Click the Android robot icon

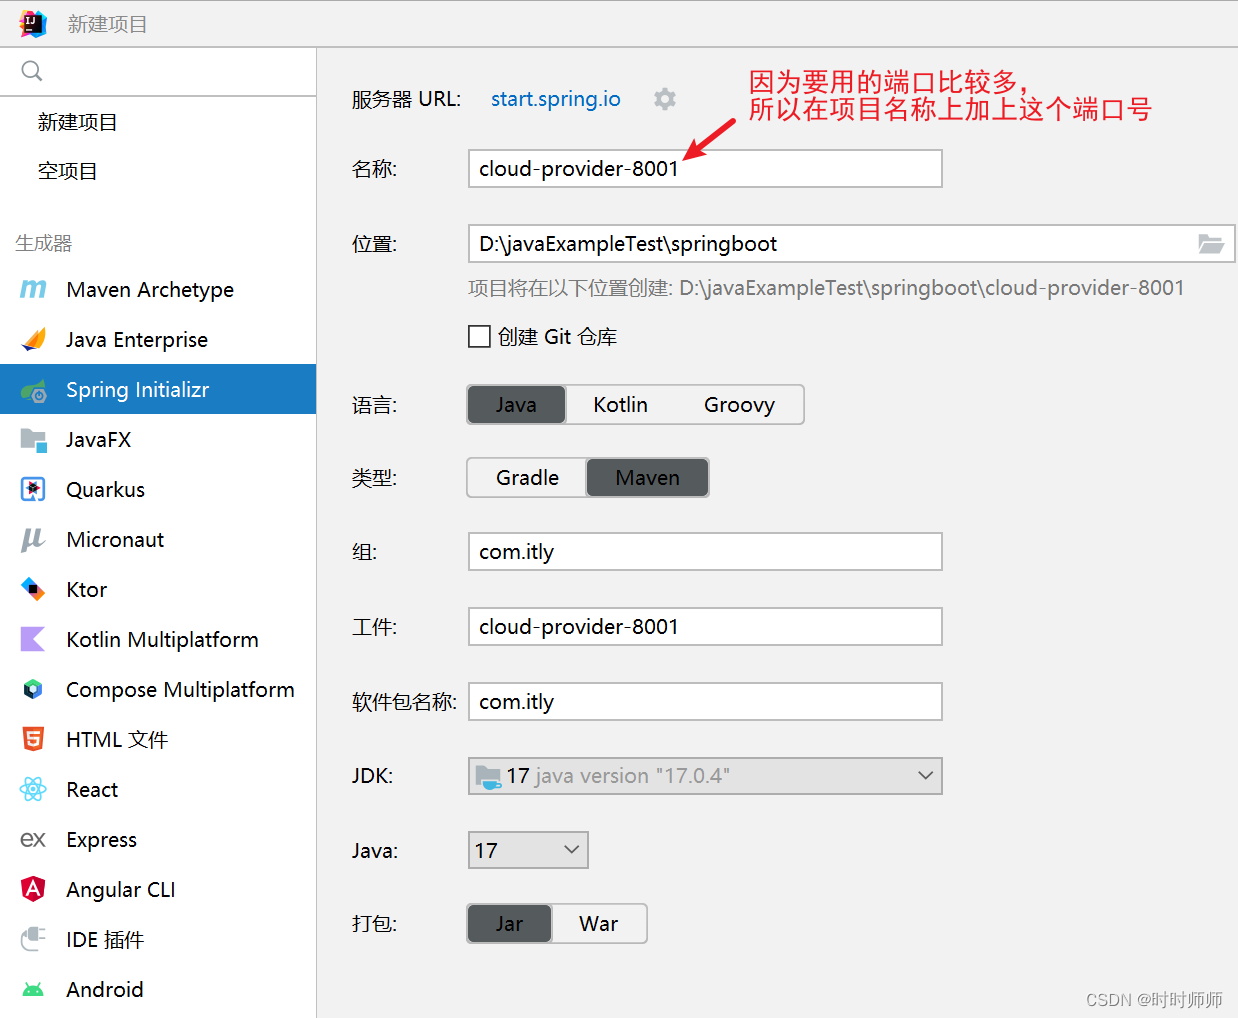tap(33, 989)
